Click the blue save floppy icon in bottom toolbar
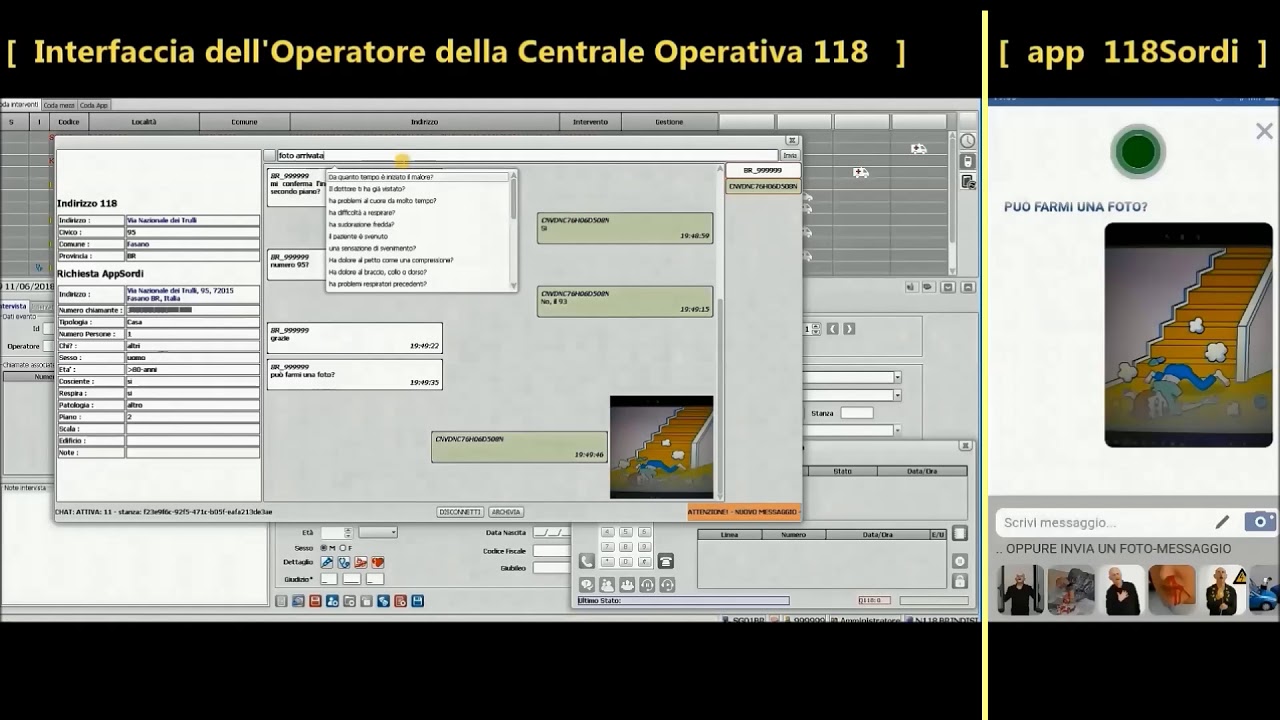 coord(417,601)
